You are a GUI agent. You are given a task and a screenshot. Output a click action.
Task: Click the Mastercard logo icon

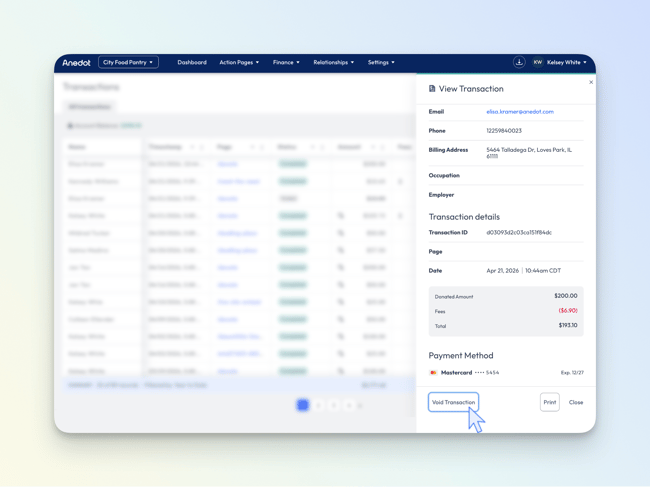click(433, 372)
